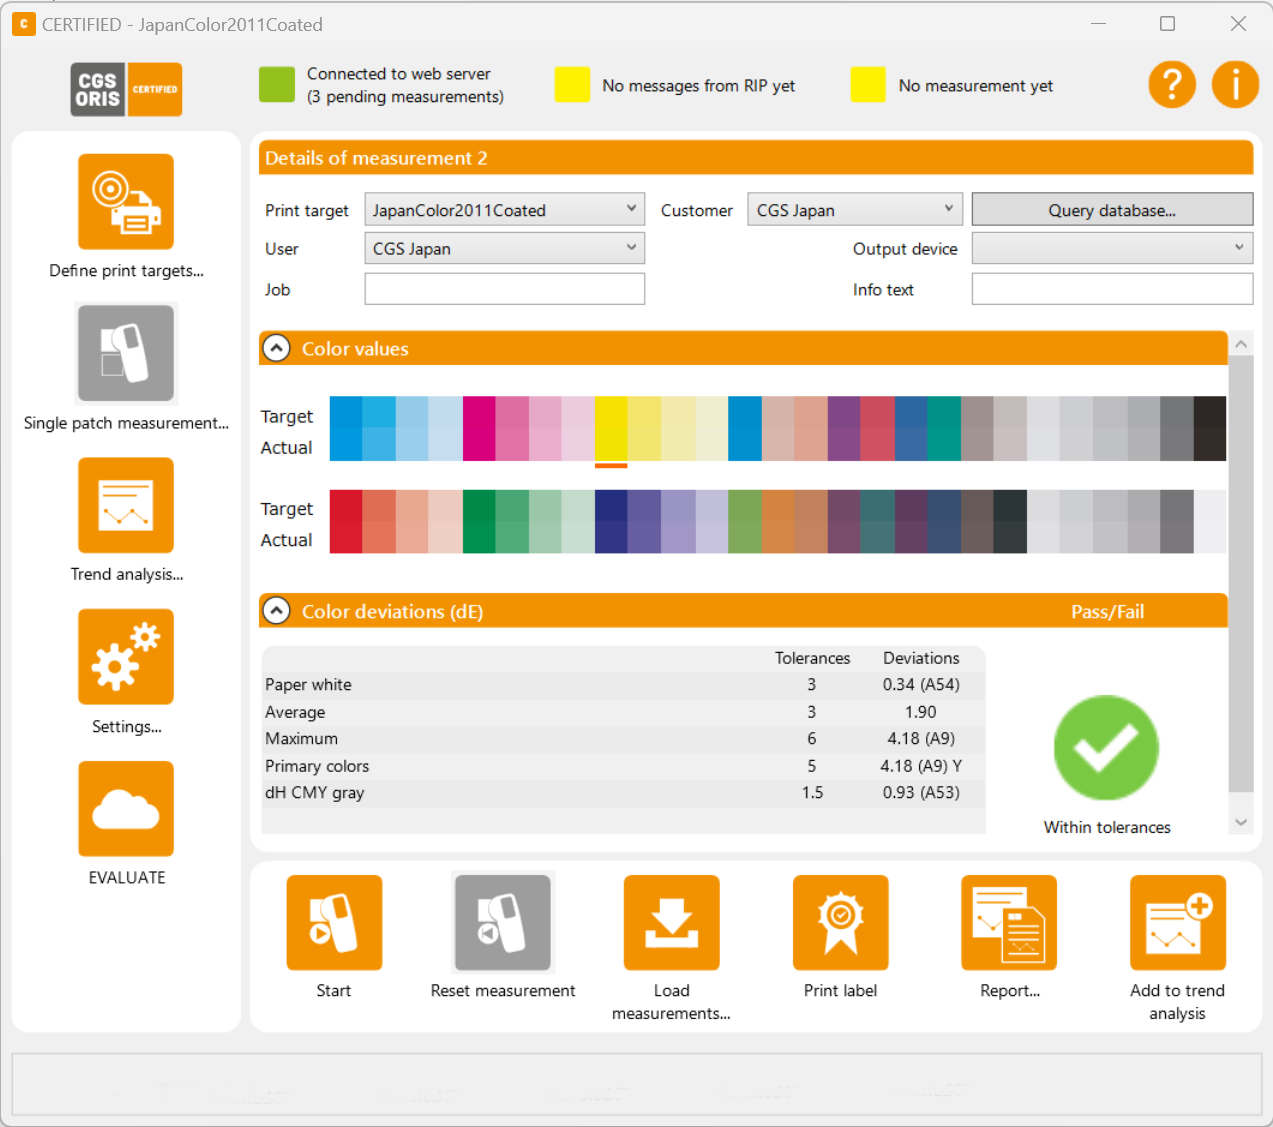Click the black patch ending first row
This screenshot has height=1127, width=1273.
tap(1210, 429)
